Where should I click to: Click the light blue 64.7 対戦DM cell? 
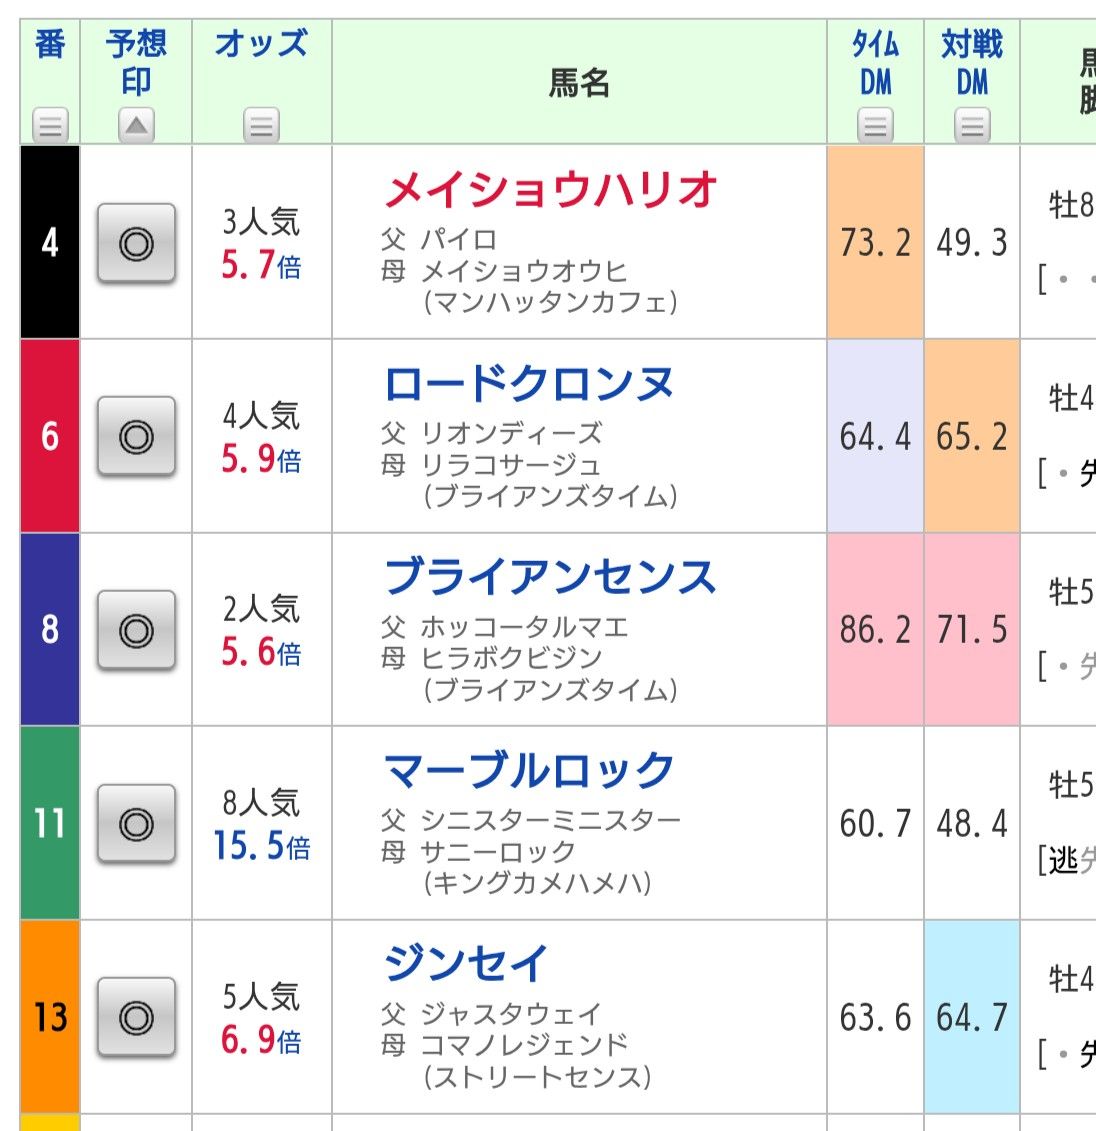pos(972,1017)
